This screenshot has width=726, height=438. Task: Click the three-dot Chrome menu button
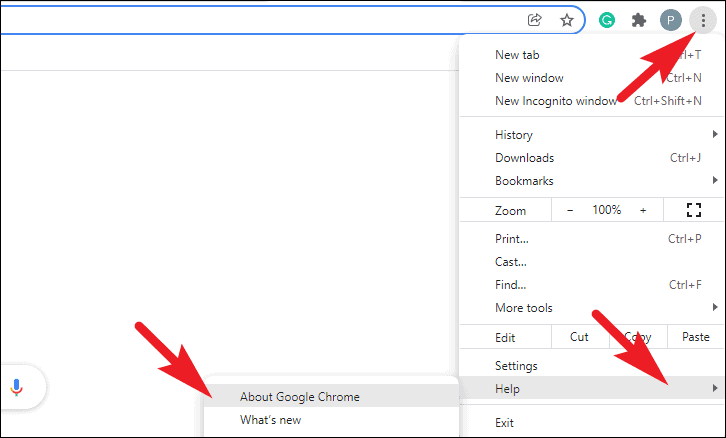point(703,20)
